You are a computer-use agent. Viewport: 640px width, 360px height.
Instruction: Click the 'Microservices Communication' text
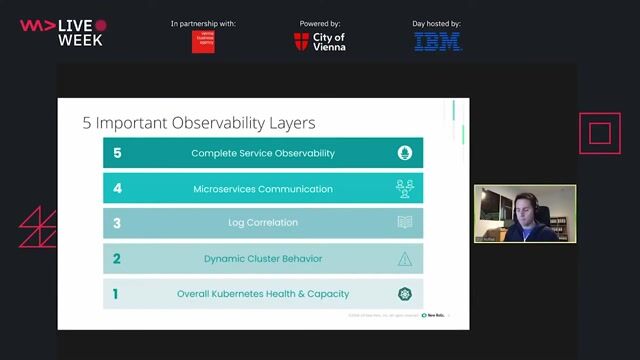coord(263,189)
